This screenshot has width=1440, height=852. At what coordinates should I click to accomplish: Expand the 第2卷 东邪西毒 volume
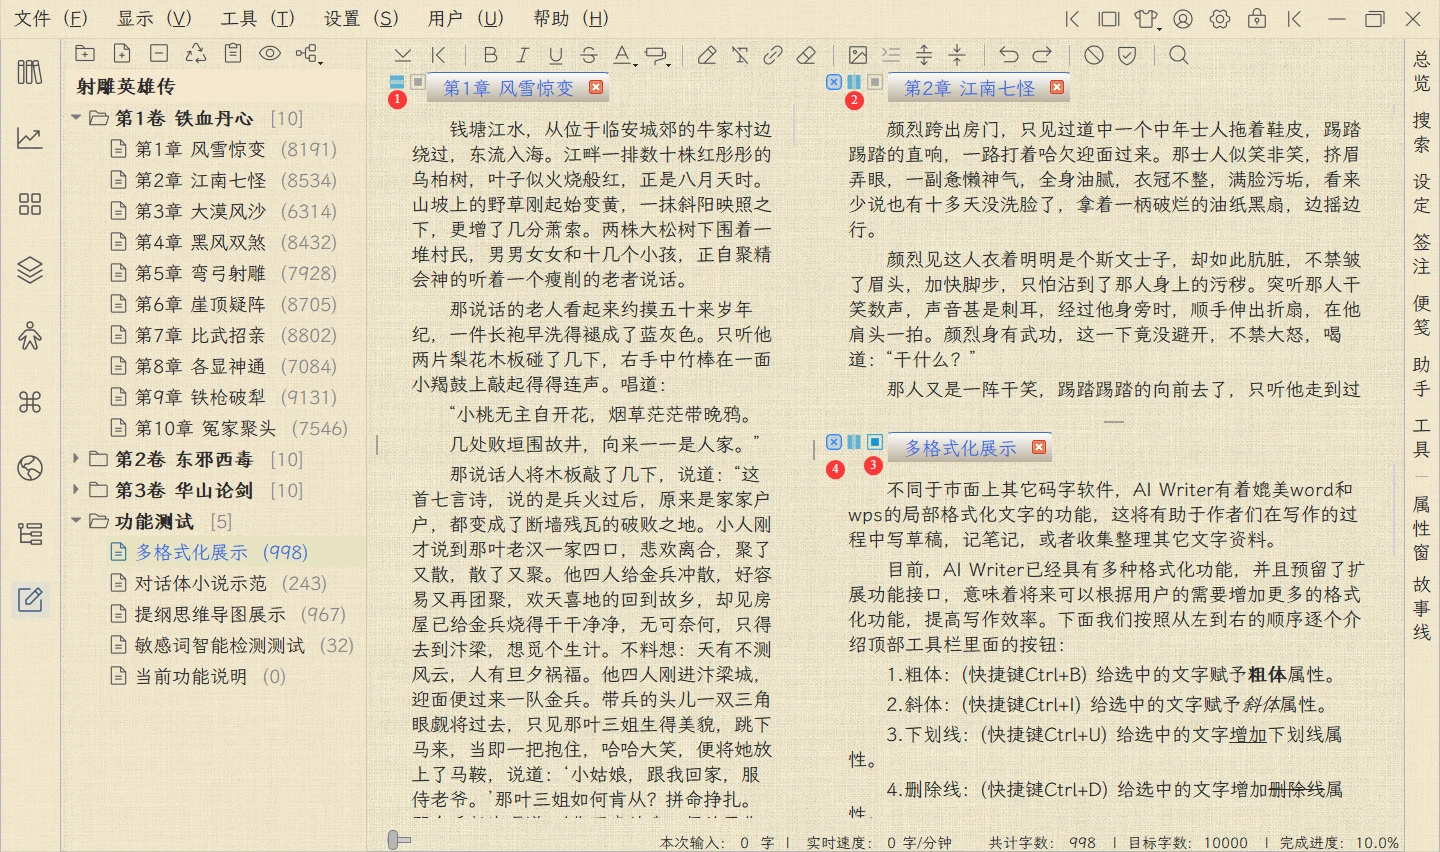(x=76, y=459)
